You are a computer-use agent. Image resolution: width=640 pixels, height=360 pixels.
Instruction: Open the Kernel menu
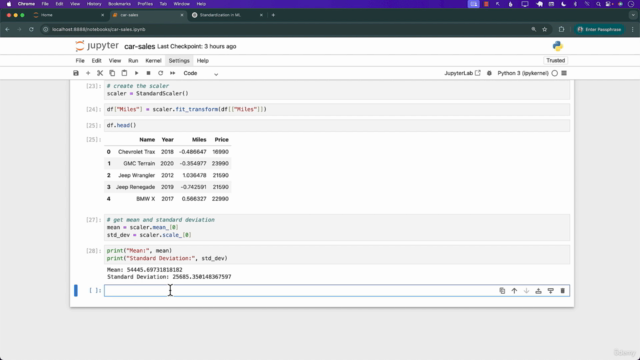pyautogui.click(x=153, y=60)
